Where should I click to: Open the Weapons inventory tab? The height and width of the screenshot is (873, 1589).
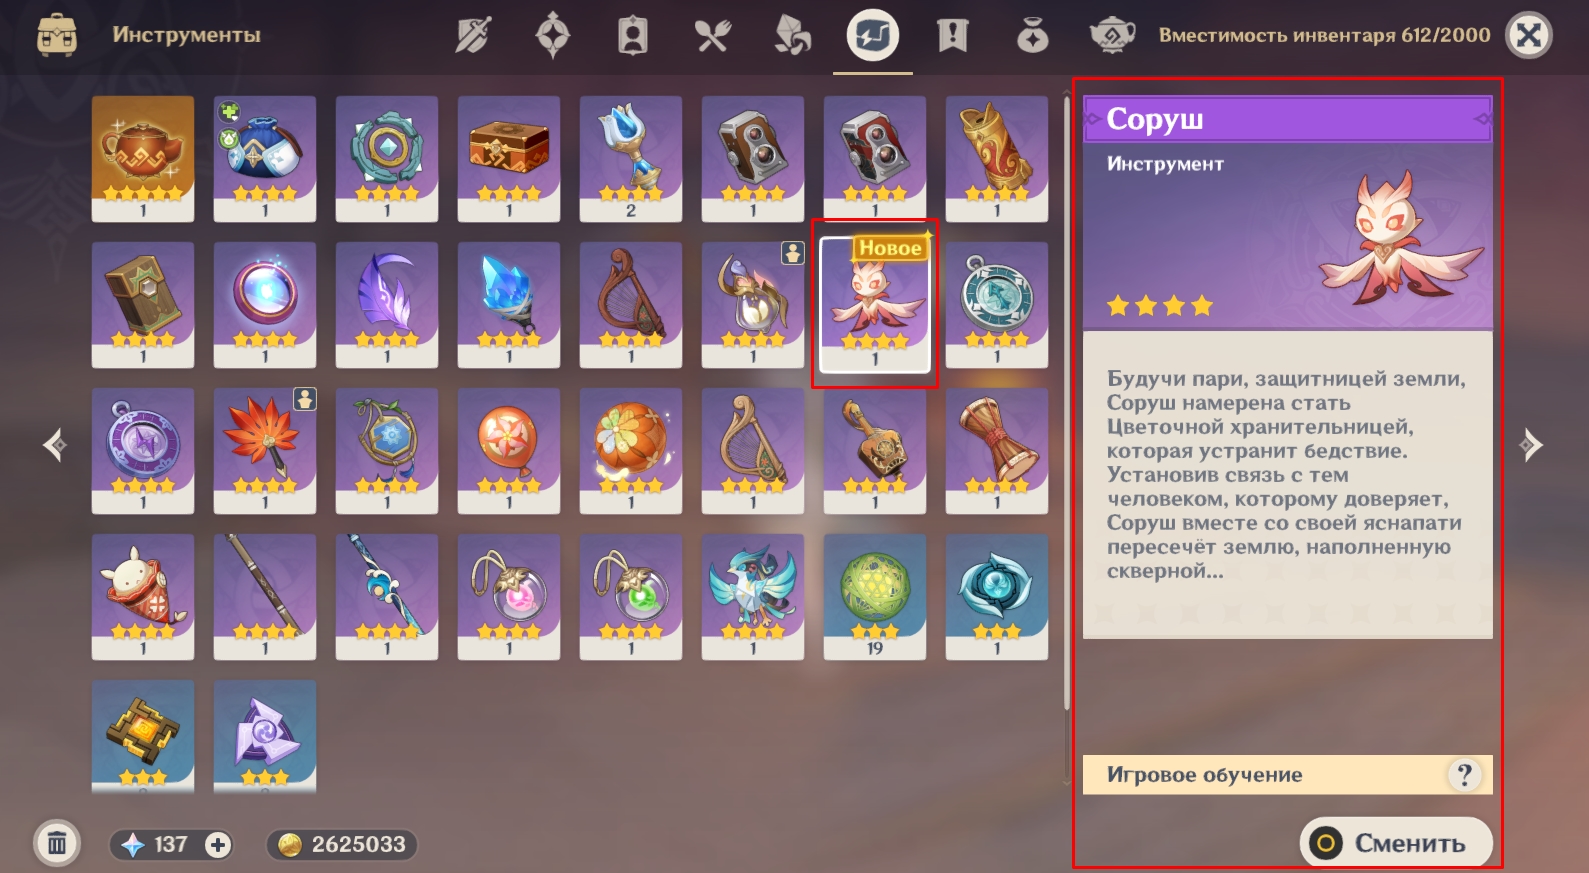click(473, 36)
